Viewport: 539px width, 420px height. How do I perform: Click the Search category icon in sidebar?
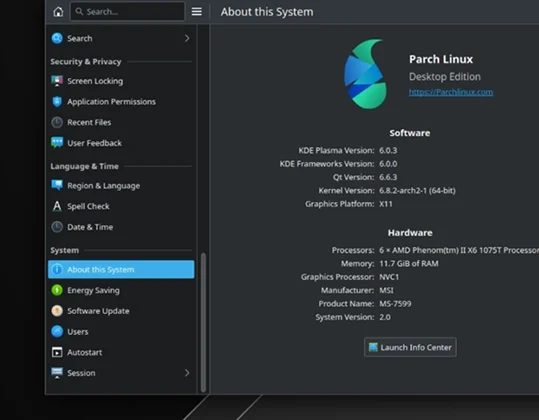57,38
